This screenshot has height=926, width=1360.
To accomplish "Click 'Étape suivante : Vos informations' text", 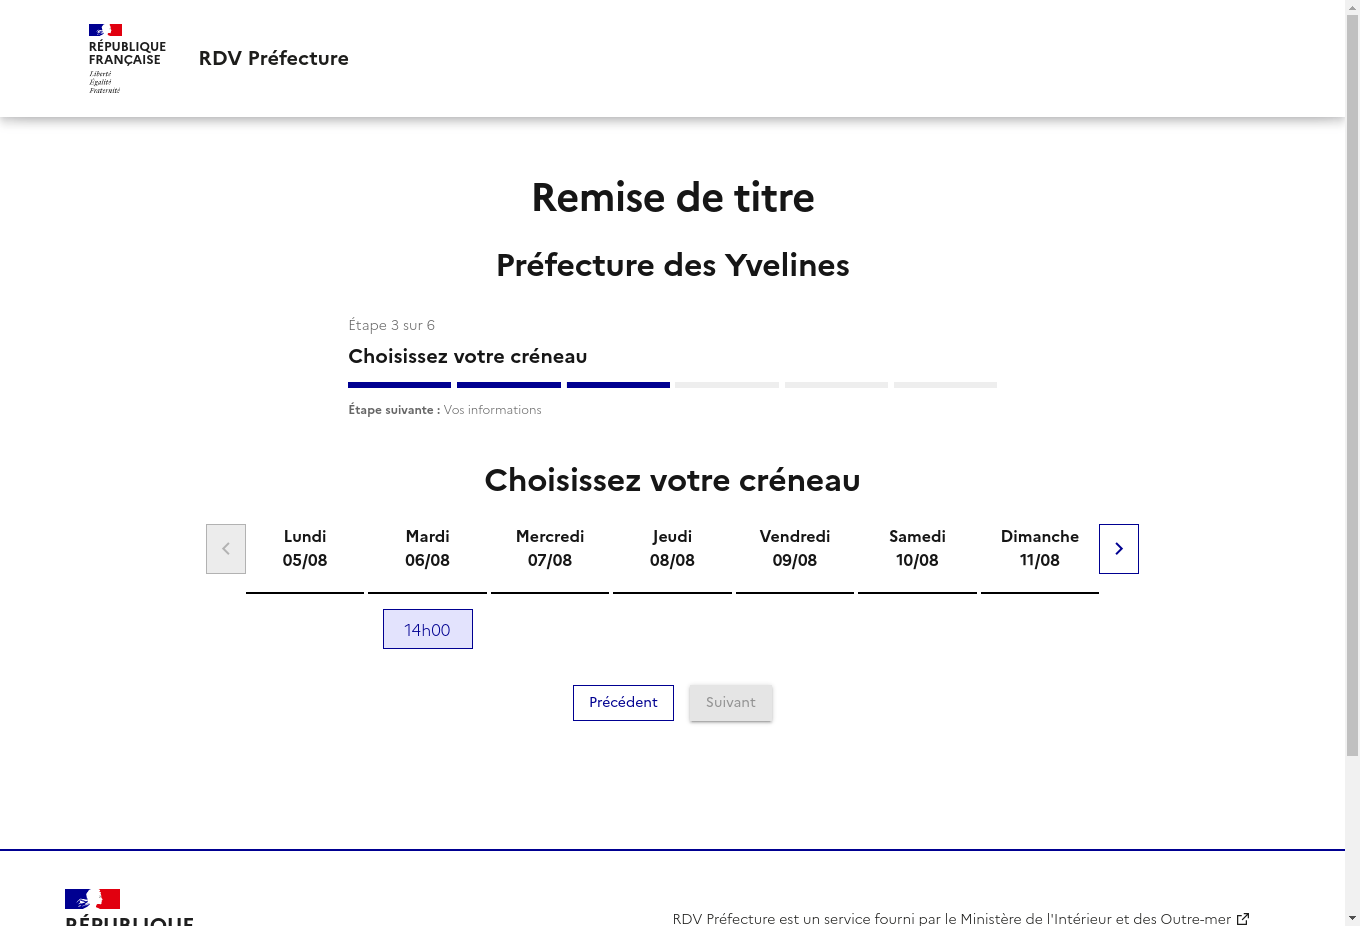I will click(x=445, y=410).
